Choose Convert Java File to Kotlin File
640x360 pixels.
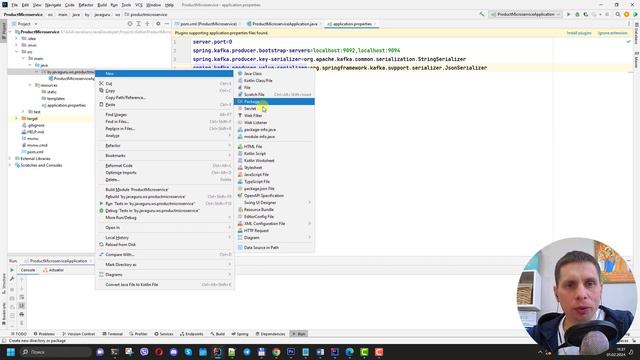coord(164,284)
